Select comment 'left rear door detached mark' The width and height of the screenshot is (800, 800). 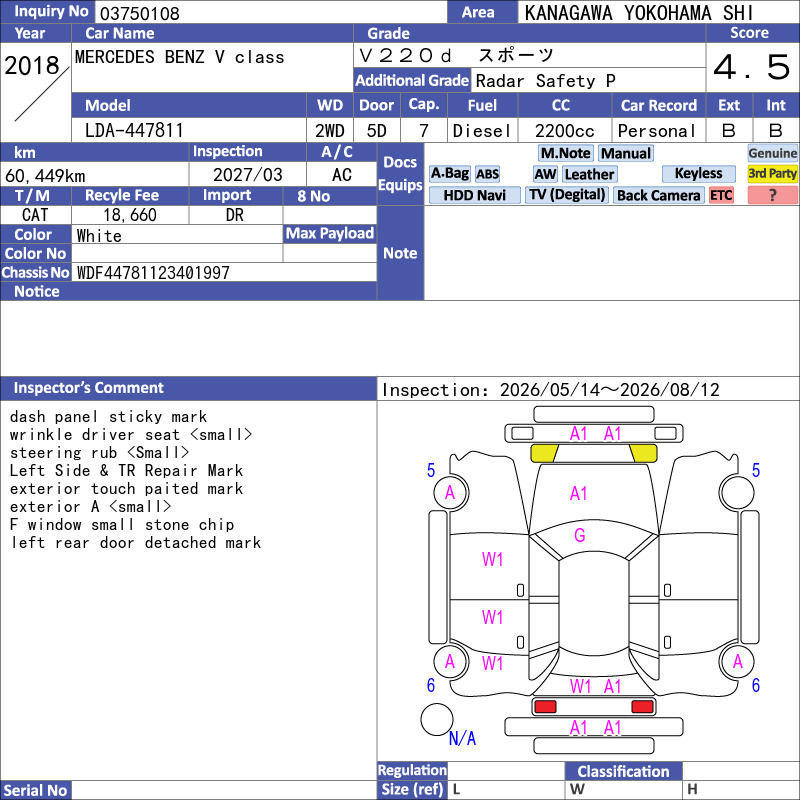click(136, 542)
